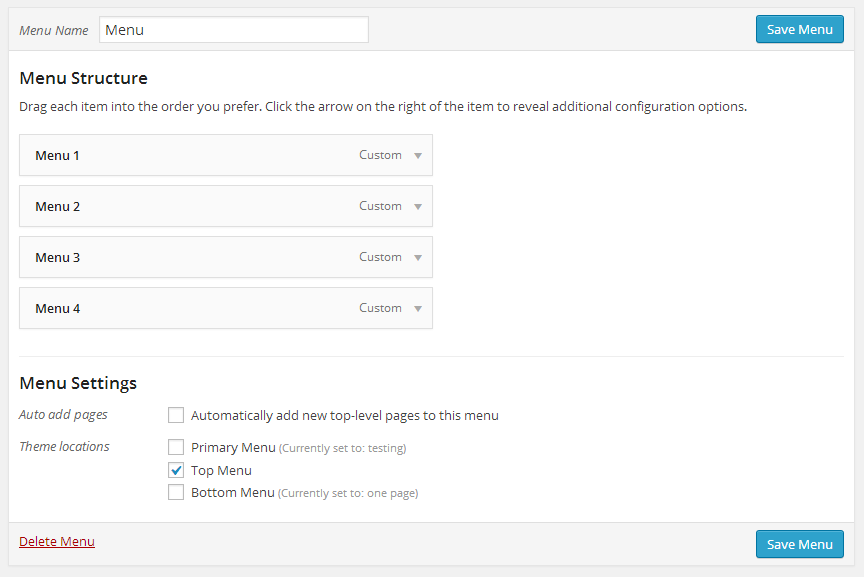The width and height of the screenshot is (864, 577).
Task: Check the Primary Menu theme location box
Action: tap(176, 447)
